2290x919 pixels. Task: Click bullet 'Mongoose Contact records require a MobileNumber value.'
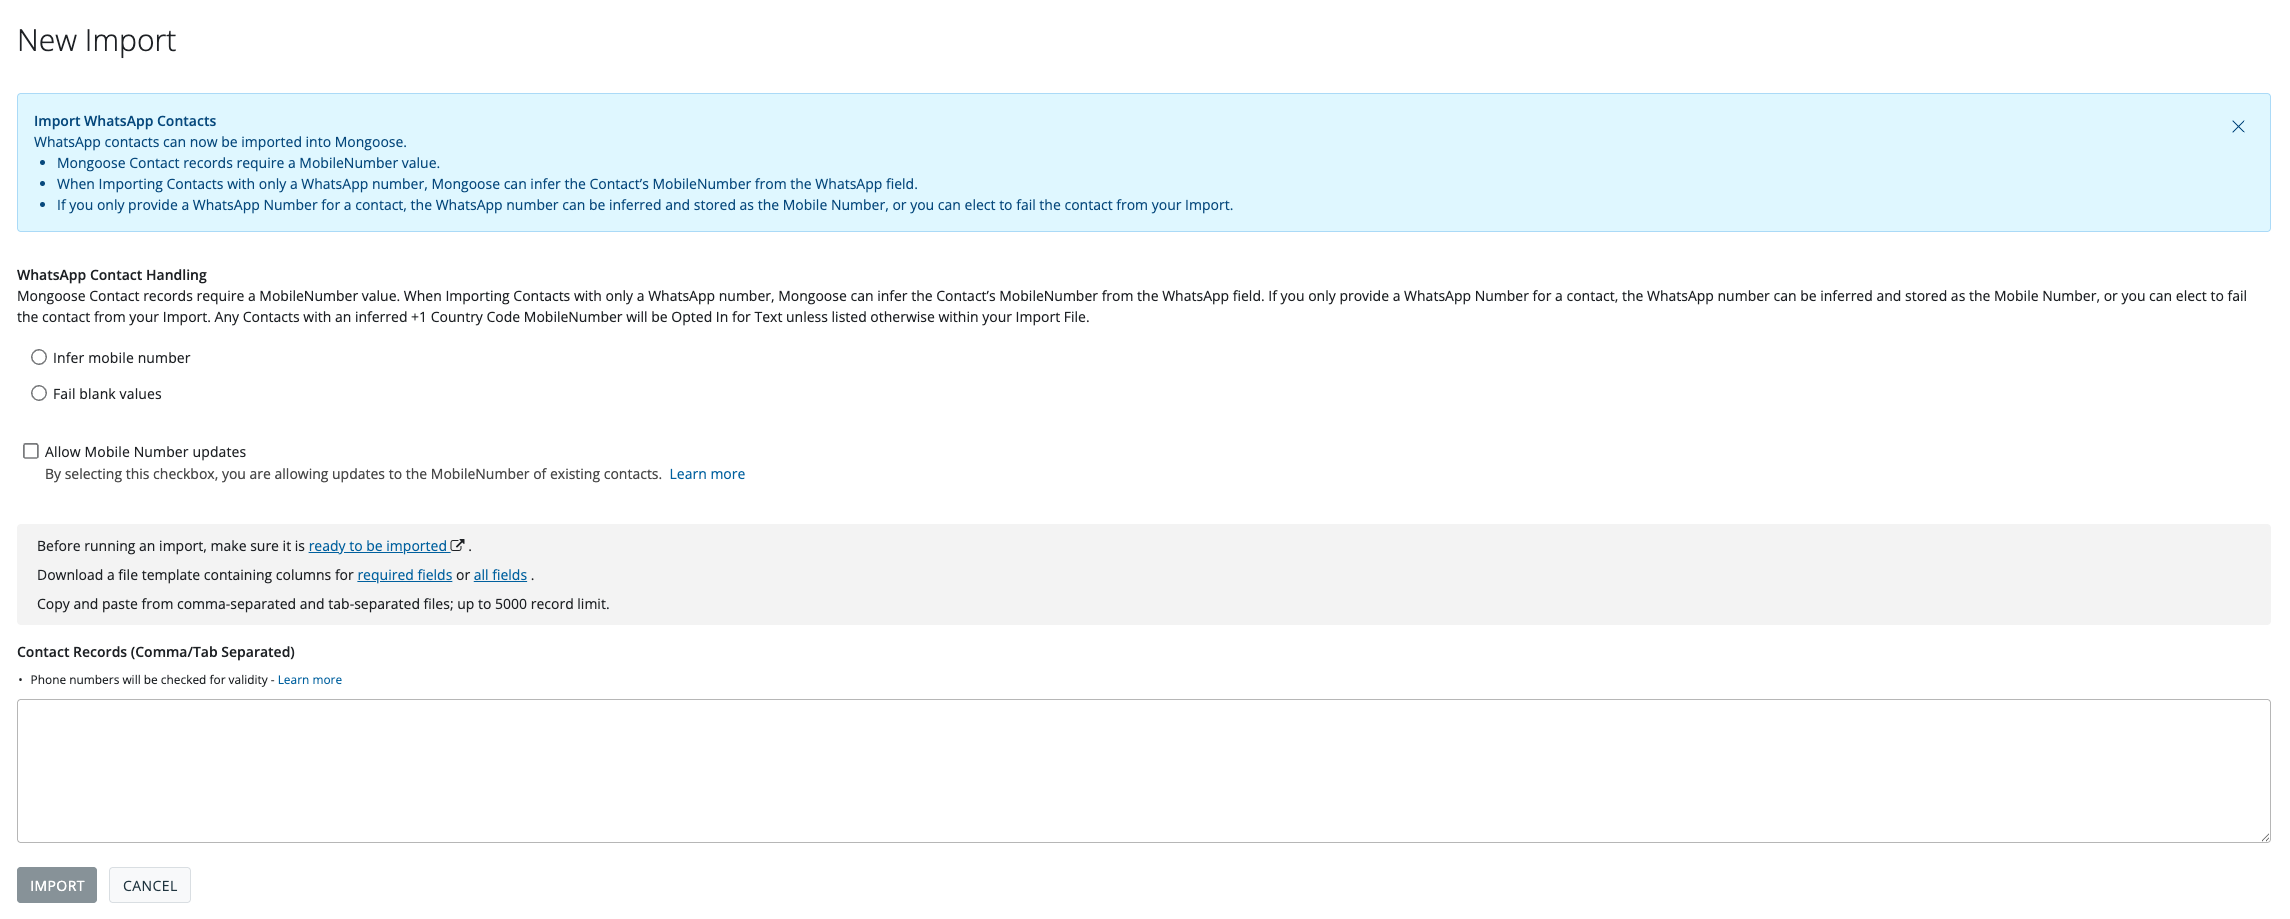pyautogui.click(x=248, y=163)
